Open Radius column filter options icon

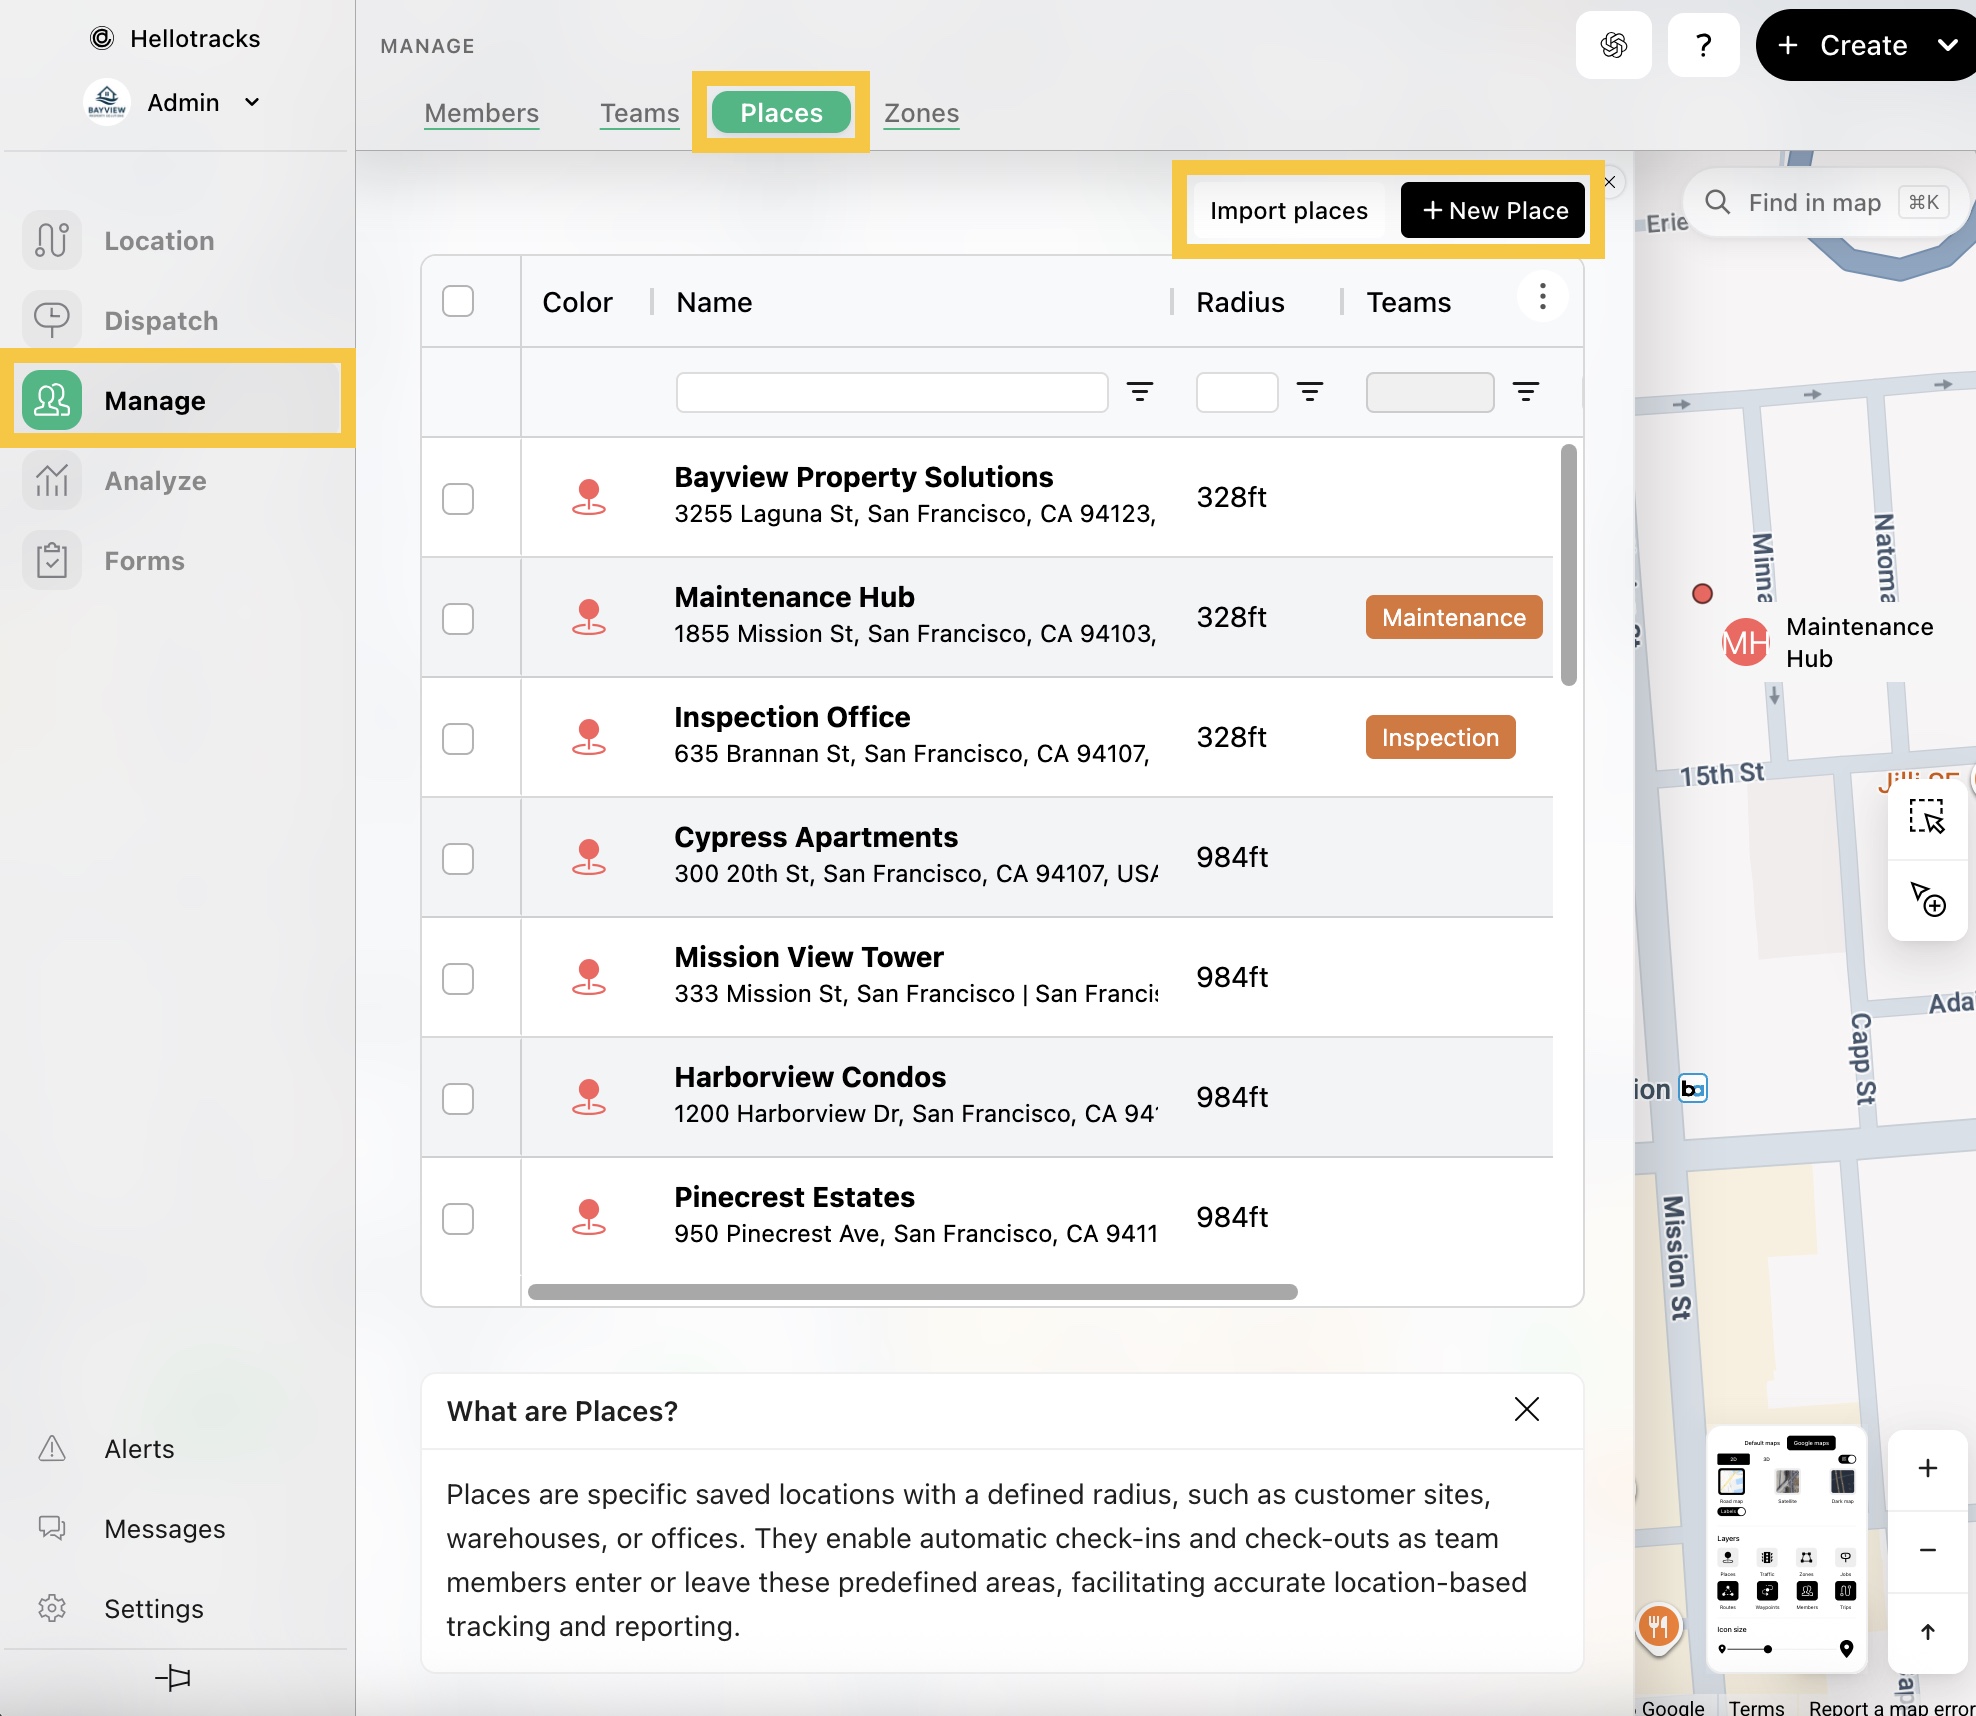[1310, 392]
